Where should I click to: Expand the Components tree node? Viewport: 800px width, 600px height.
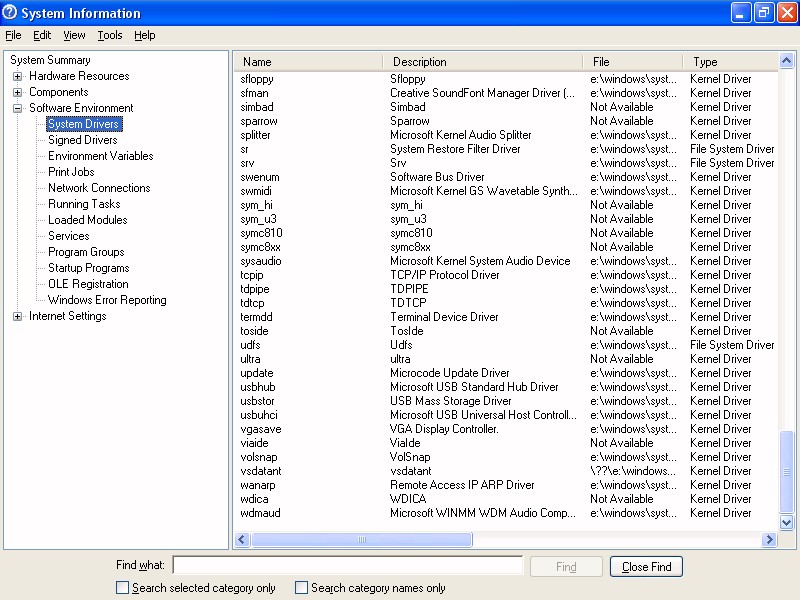[x=18, y=92]
